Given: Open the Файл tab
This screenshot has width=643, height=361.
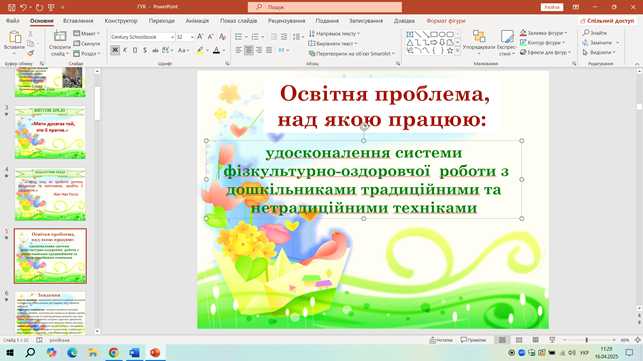Looking at the screenshot, I should click(x=13, y=21).
